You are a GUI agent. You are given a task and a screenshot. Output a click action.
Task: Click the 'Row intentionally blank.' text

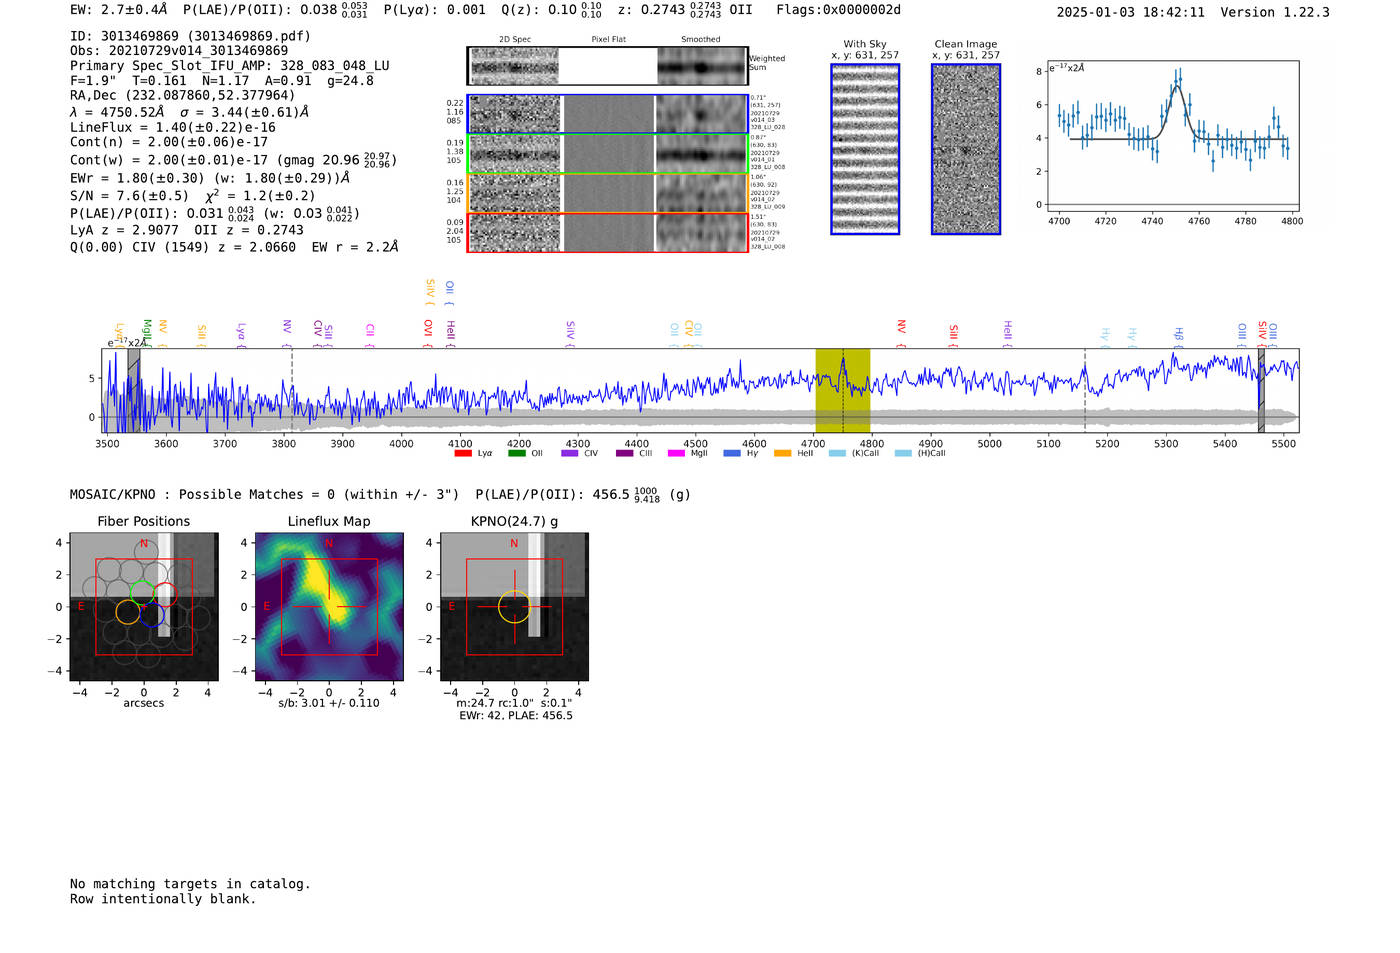tap(163, 899)
